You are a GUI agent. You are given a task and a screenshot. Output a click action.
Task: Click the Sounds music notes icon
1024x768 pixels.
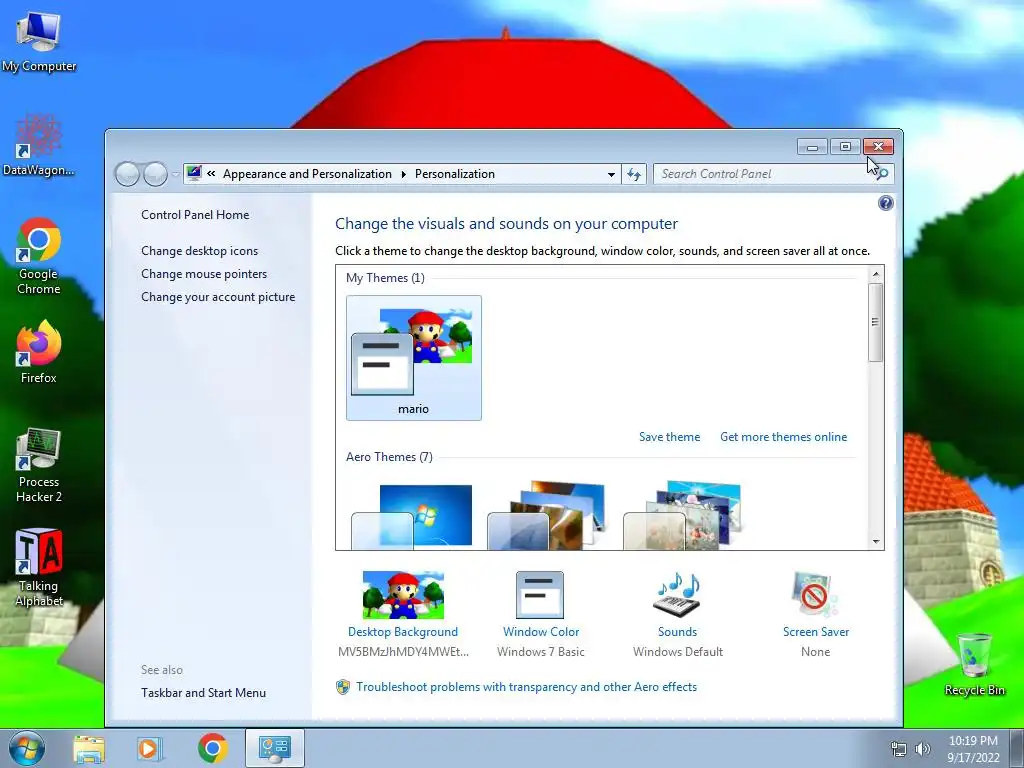coord(677,595)
